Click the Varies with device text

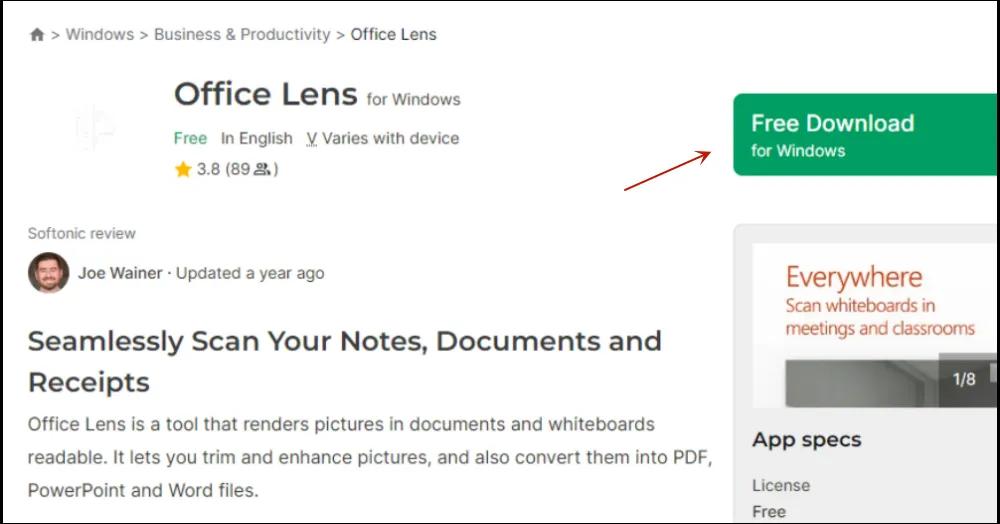coord(390,138)
